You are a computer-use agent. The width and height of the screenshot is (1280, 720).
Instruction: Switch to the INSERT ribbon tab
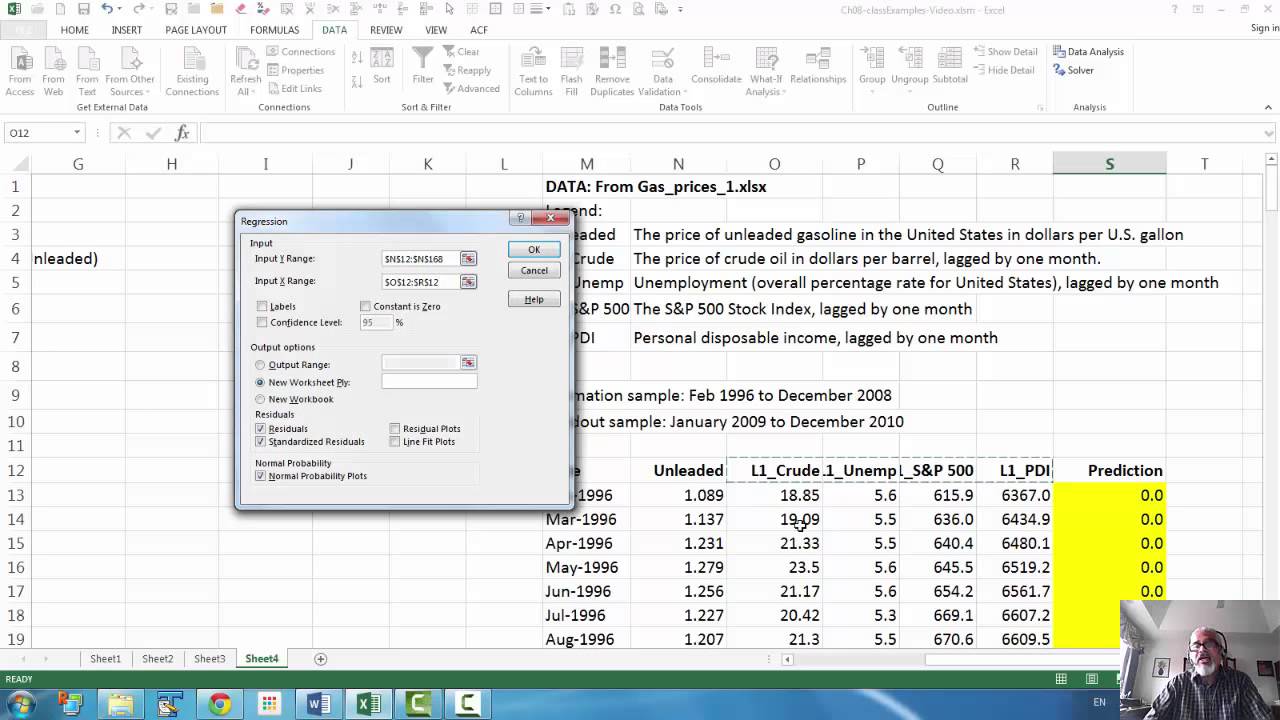pos(127,30)
